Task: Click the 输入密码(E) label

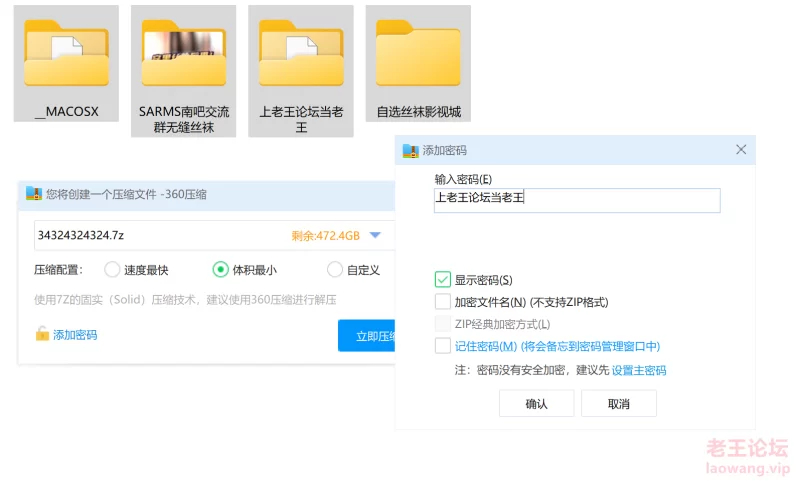Action: click(x=463, y=179)
